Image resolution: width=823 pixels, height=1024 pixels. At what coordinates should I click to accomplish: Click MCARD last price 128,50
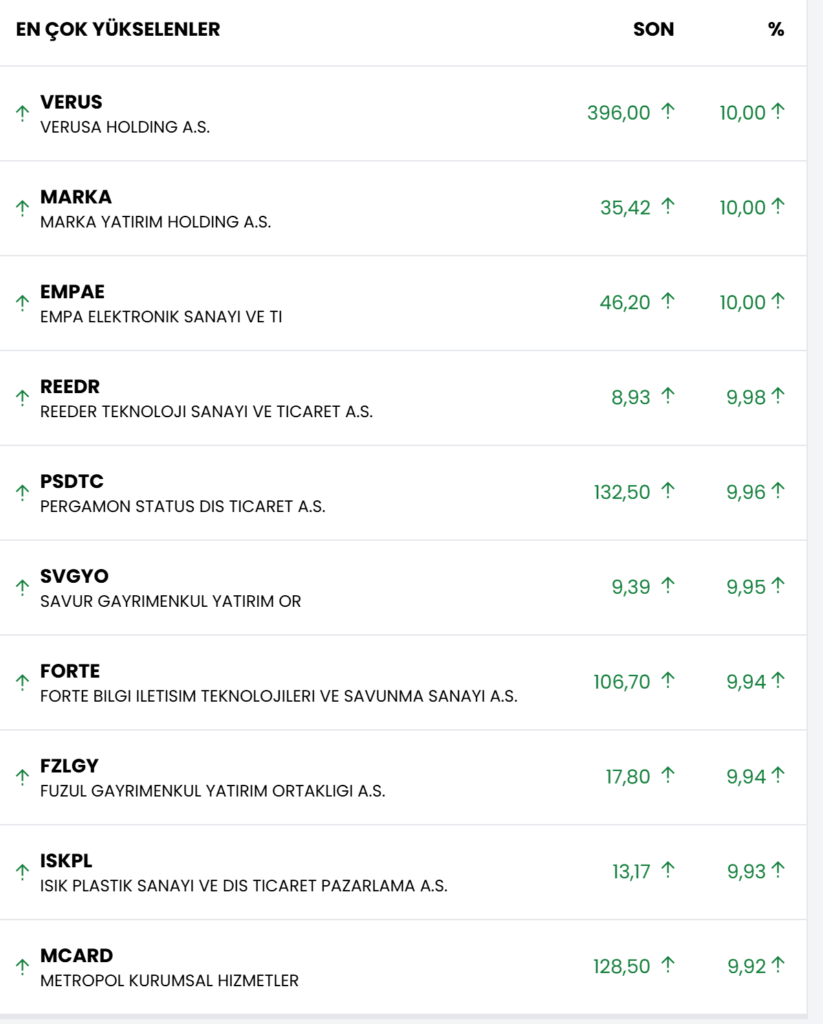pos(621,966)
